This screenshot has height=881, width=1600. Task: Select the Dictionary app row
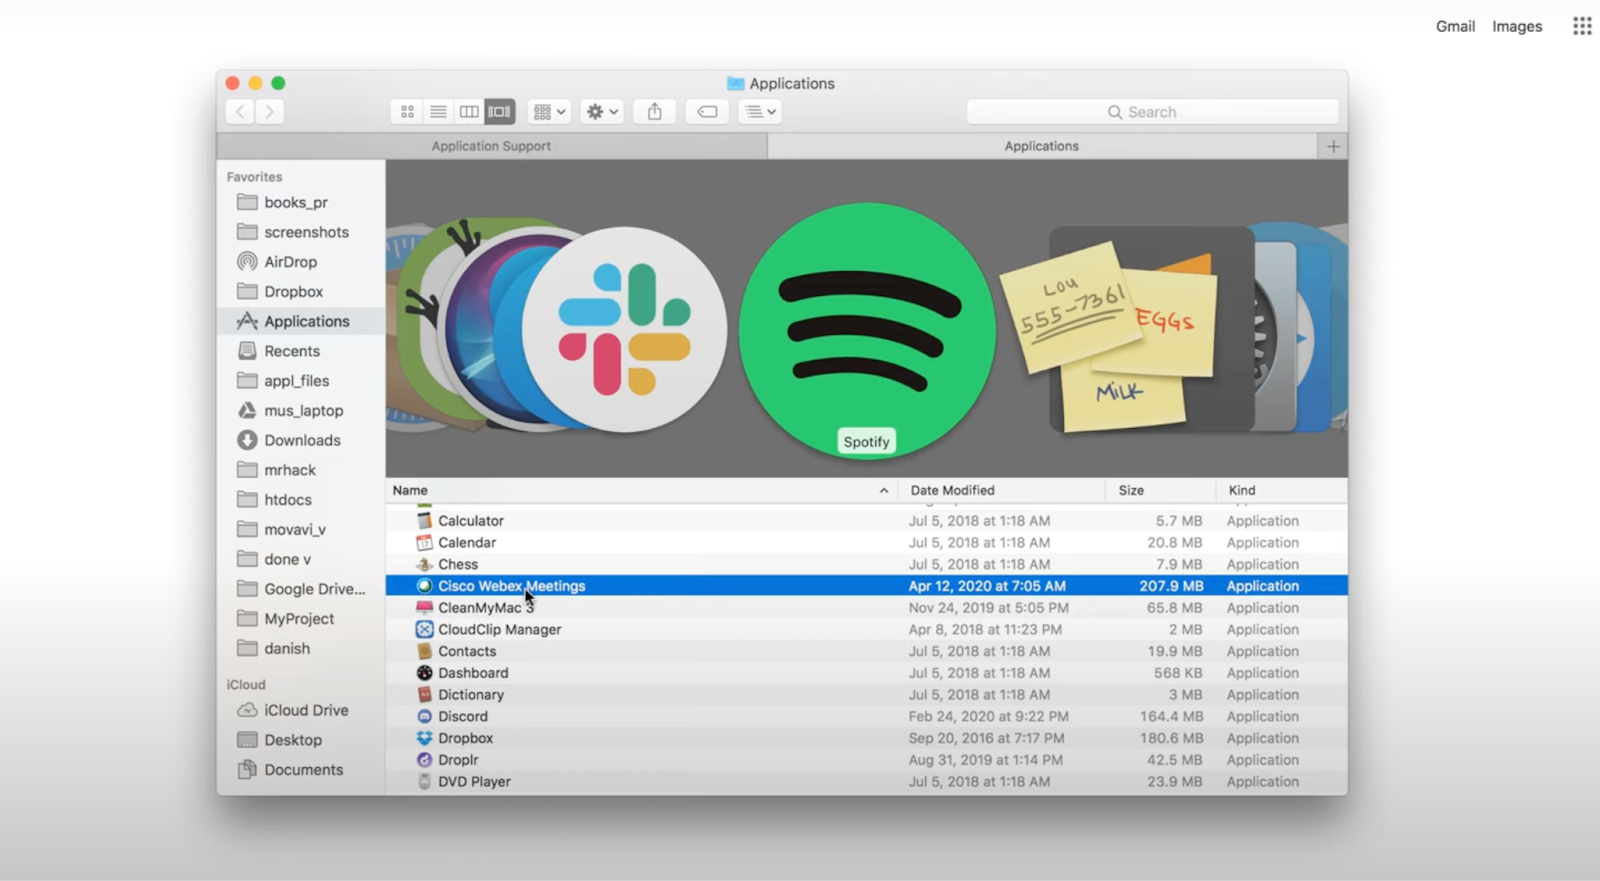point(867,695)
